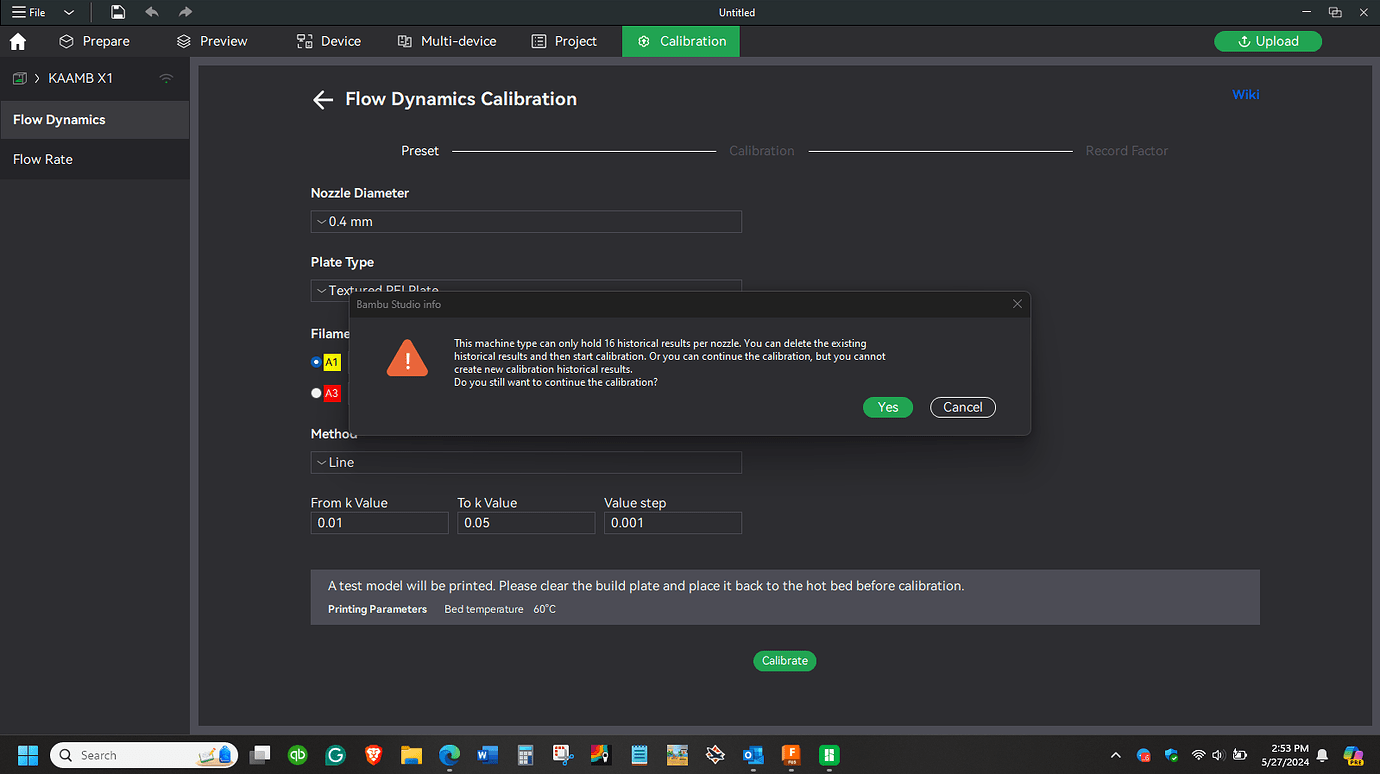The image size is (1380, 774).
Task: Open the Method dropdown showing Line
Action: [526, 462]
